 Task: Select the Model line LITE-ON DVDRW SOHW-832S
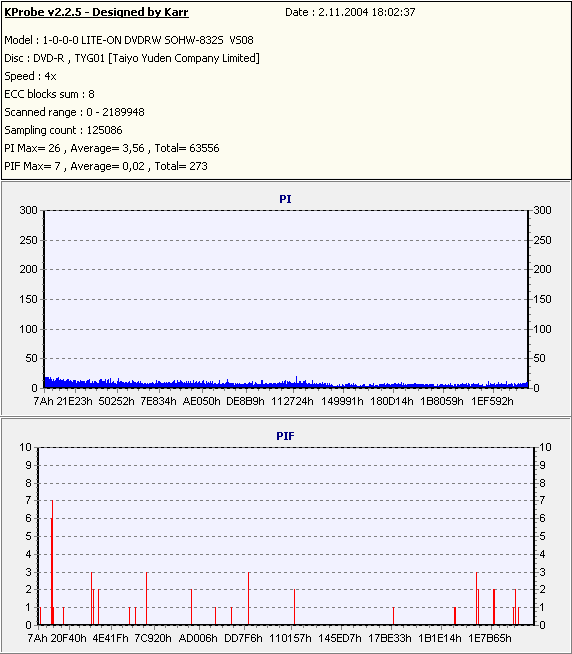(129, 40)
